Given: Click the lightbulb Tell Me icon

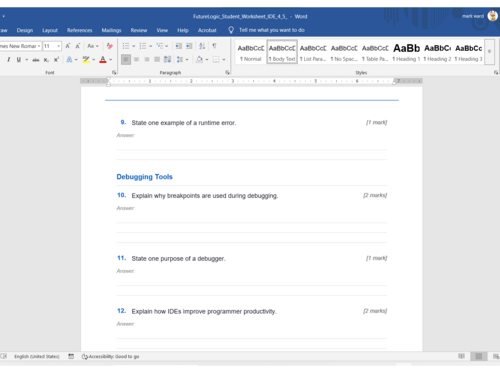Looking at the screenshot, I should [231, 30].
